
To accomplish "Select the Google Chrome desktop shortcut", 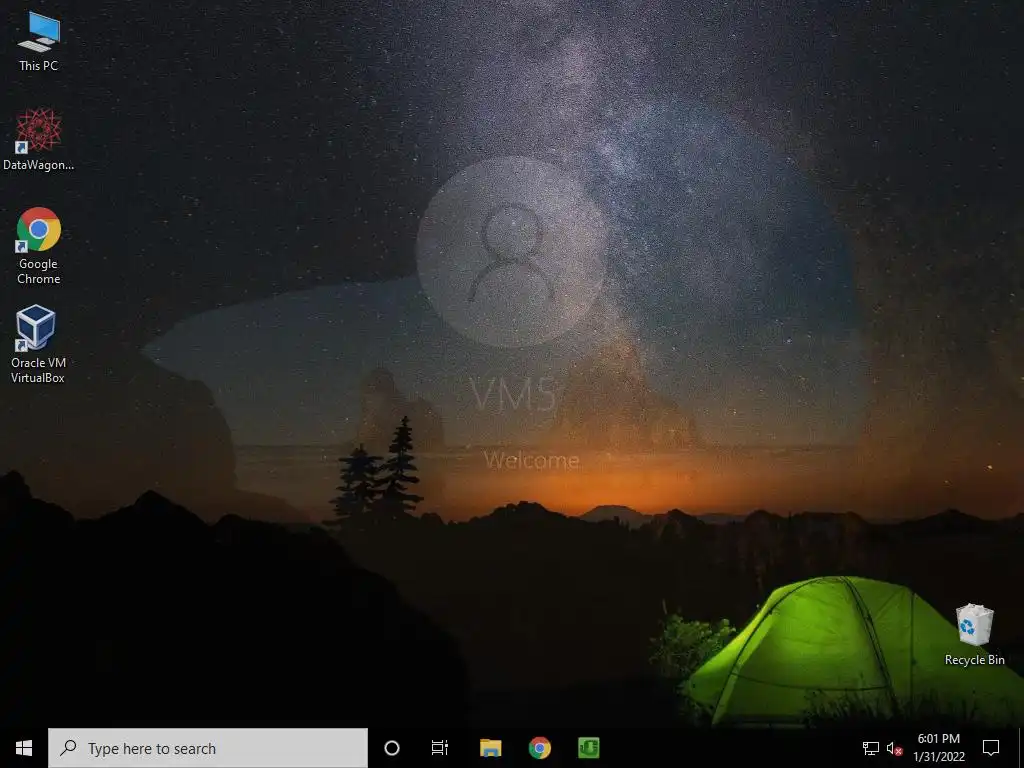I will click(39, 246).
